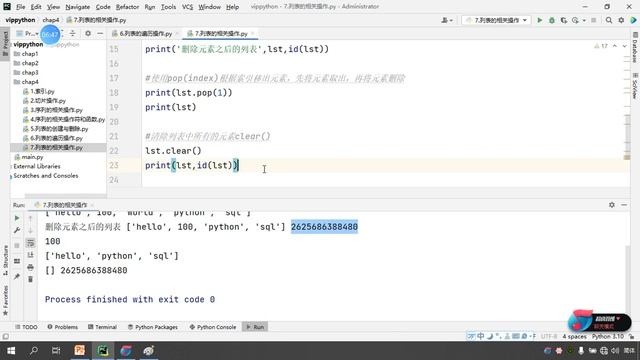Screen dimensions: 640x360
Task: Open Favorites side panel tab
Action: point(5,300)
